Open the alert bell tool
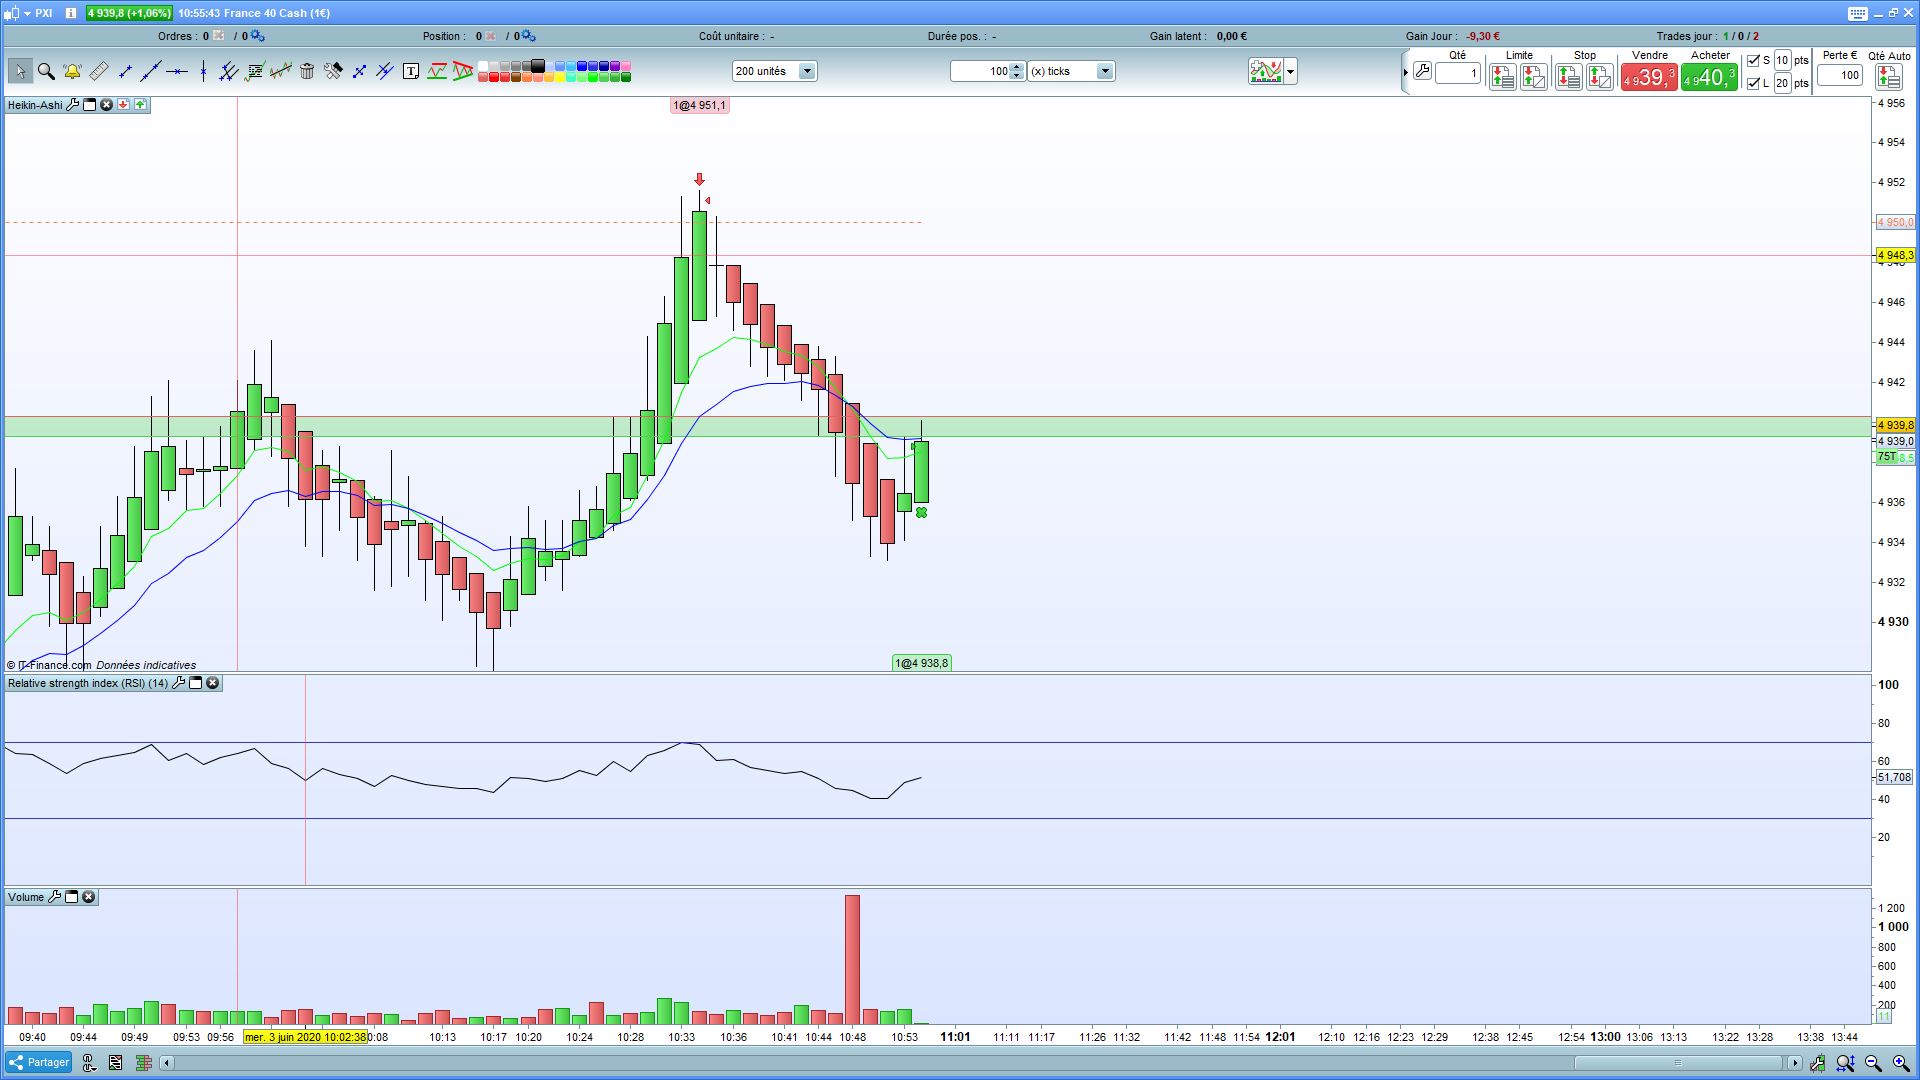 pos(72,71)
